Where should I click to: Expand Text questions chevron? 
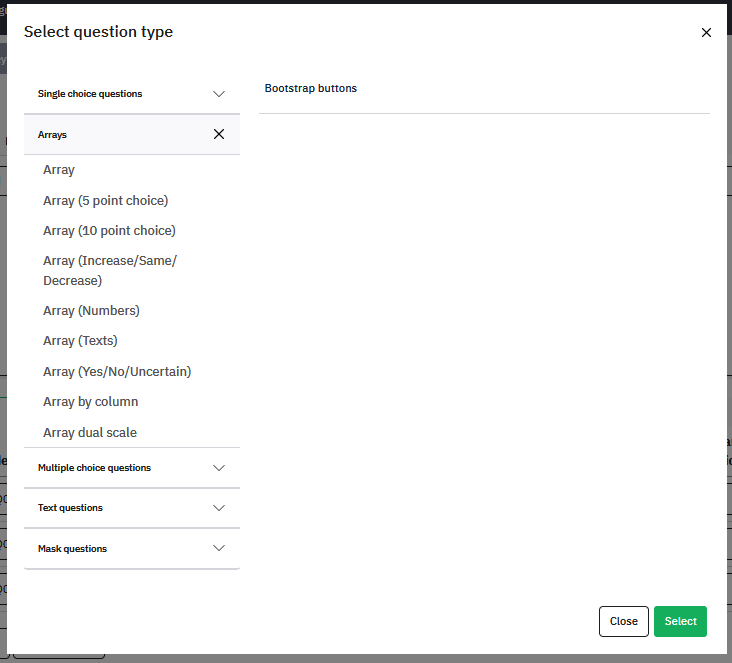(218, 508)
